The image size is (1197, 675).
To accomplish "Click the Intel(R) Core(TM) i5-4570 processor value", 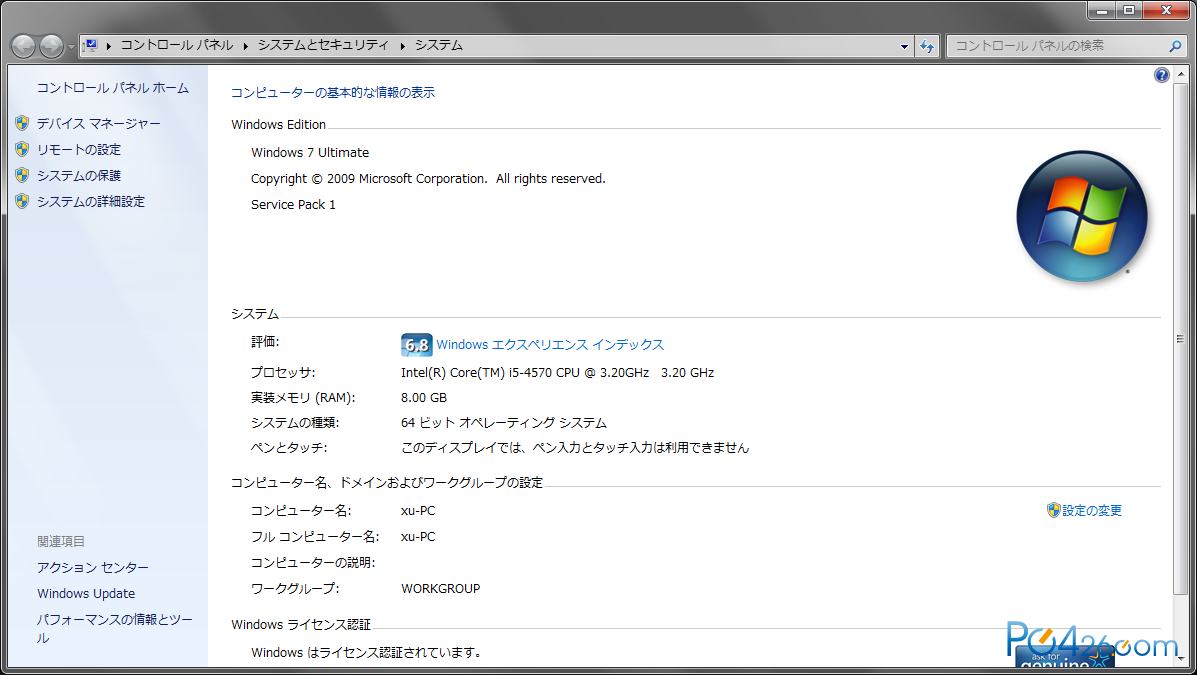I will point(557,373).
